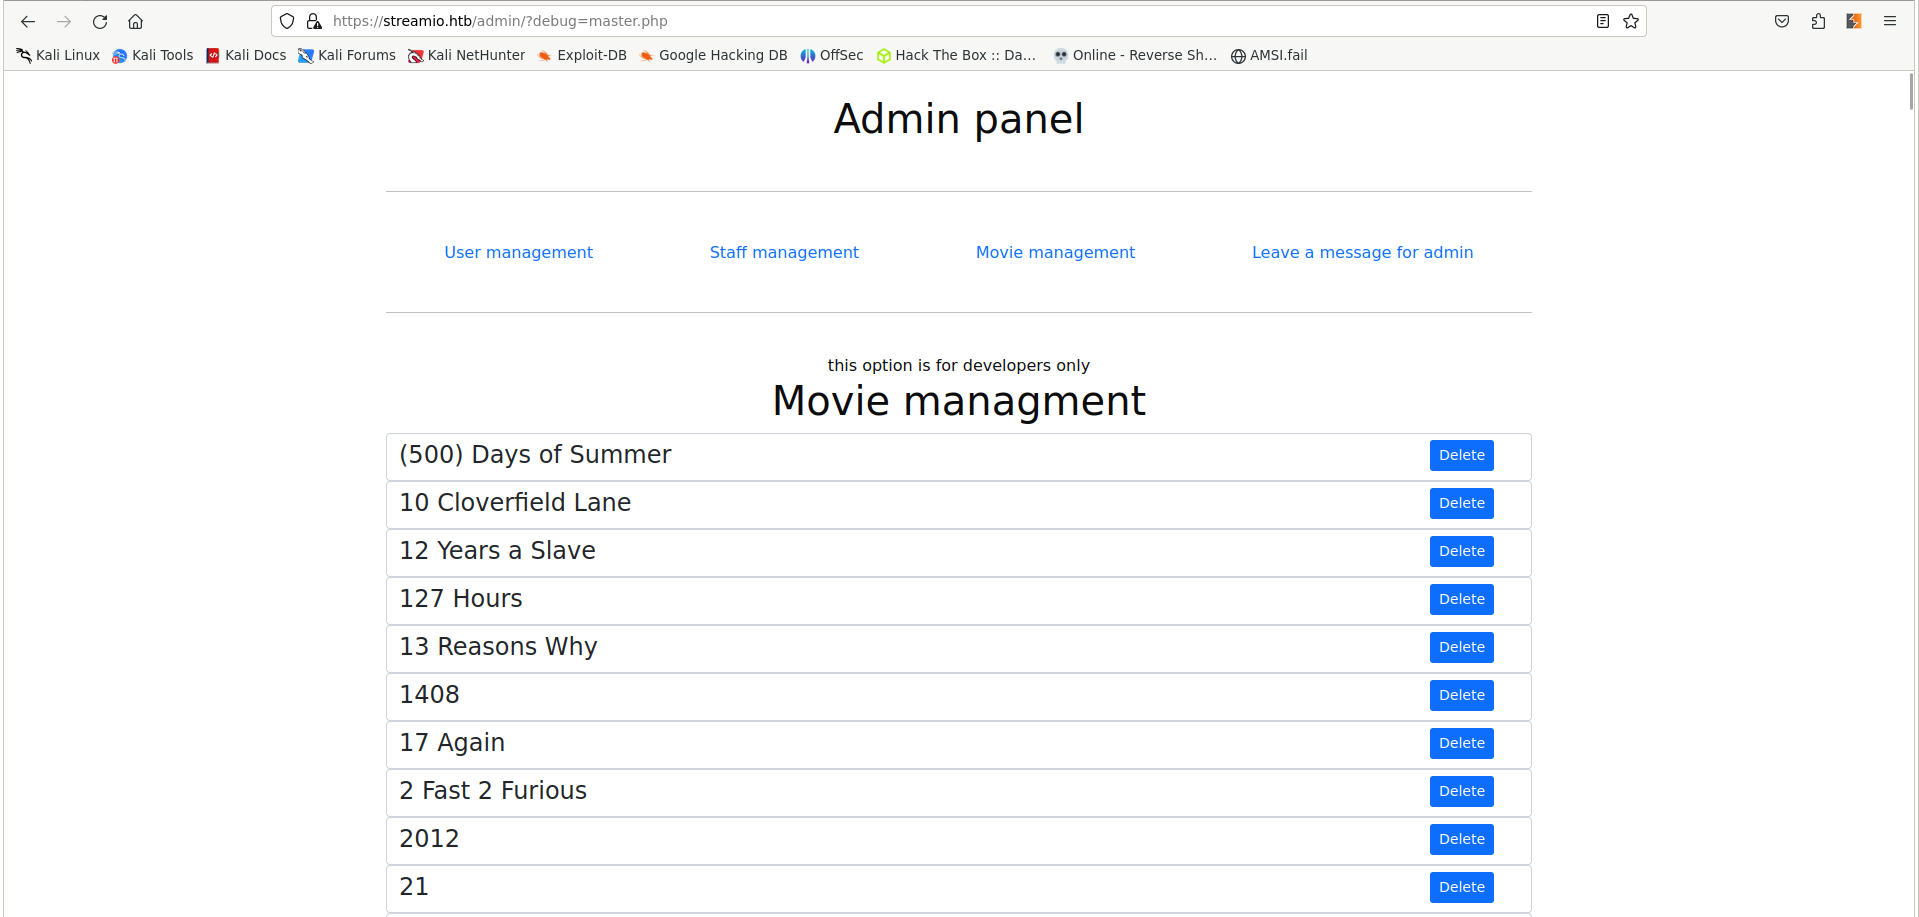1919x917 pixels.
Task: Save the page to Pocket
Action: click(1781, 21)
